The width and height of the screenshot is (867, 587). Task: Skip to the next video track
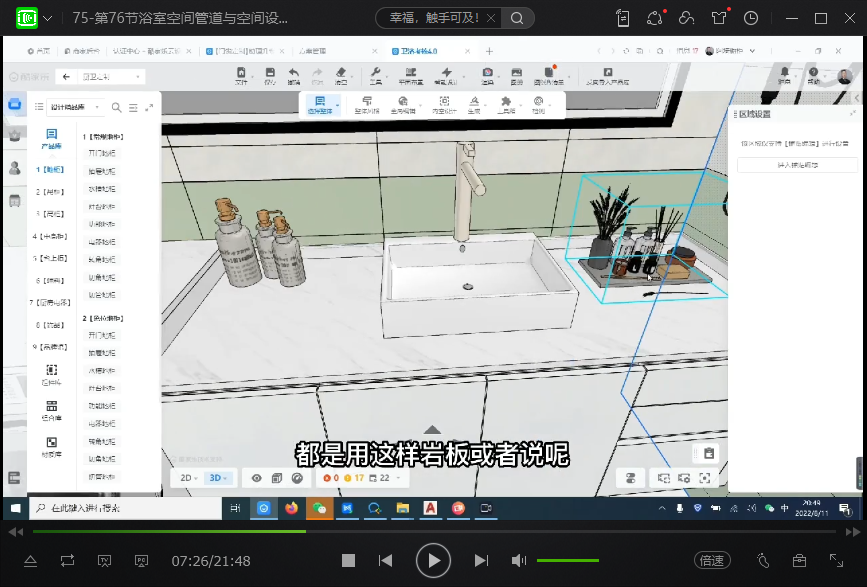[x=481, y=561]
